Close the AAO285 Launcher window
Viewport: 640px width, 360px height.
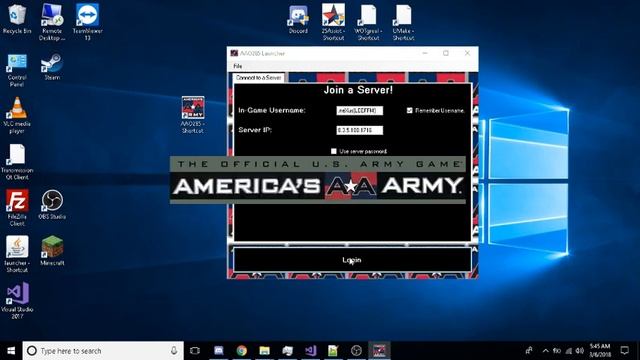(x=467, y=53)
